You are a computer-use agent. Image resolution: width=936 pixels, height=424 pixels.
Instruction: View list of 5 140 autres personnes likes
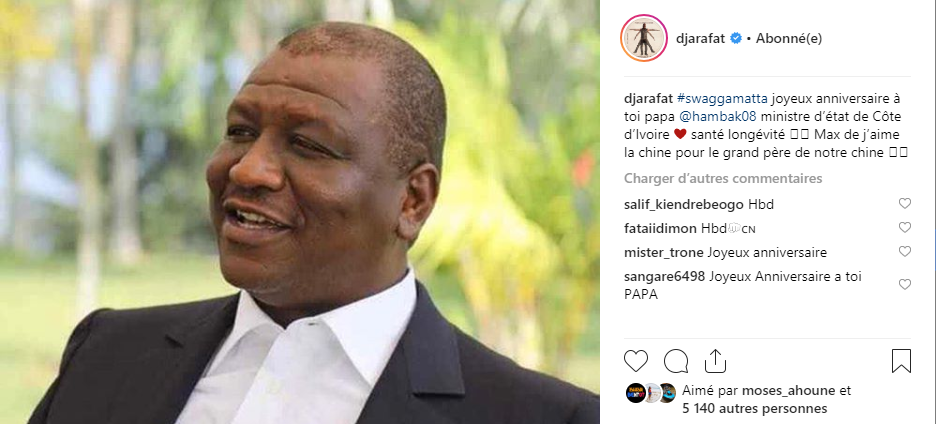coord(755,408)
